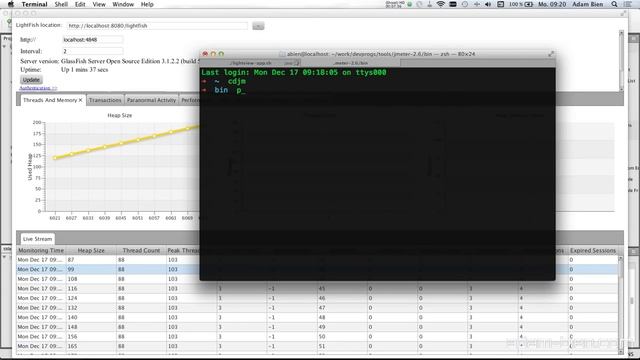Open the Window menu
Viewport: 640px width, 360px height.
click(123, 4)
